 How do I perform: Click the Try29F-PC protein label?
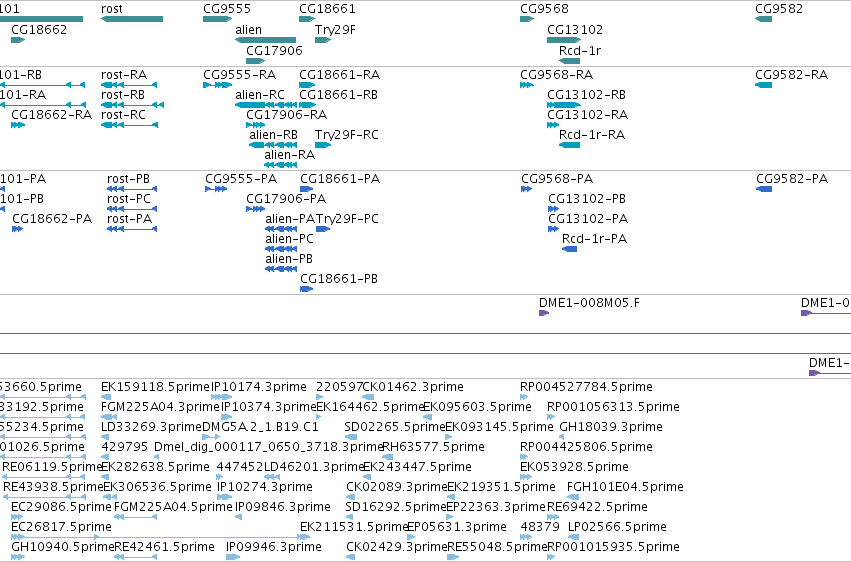(x=347, y=219)
